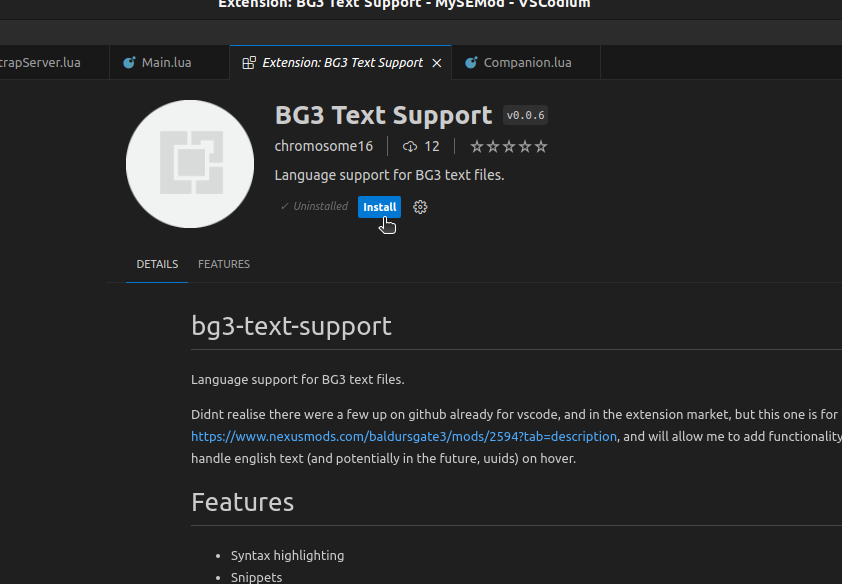Show the DETAILS section of the extension
This screenshot has width=842, height=584.
pyautogui.click(x=157, y=264)
